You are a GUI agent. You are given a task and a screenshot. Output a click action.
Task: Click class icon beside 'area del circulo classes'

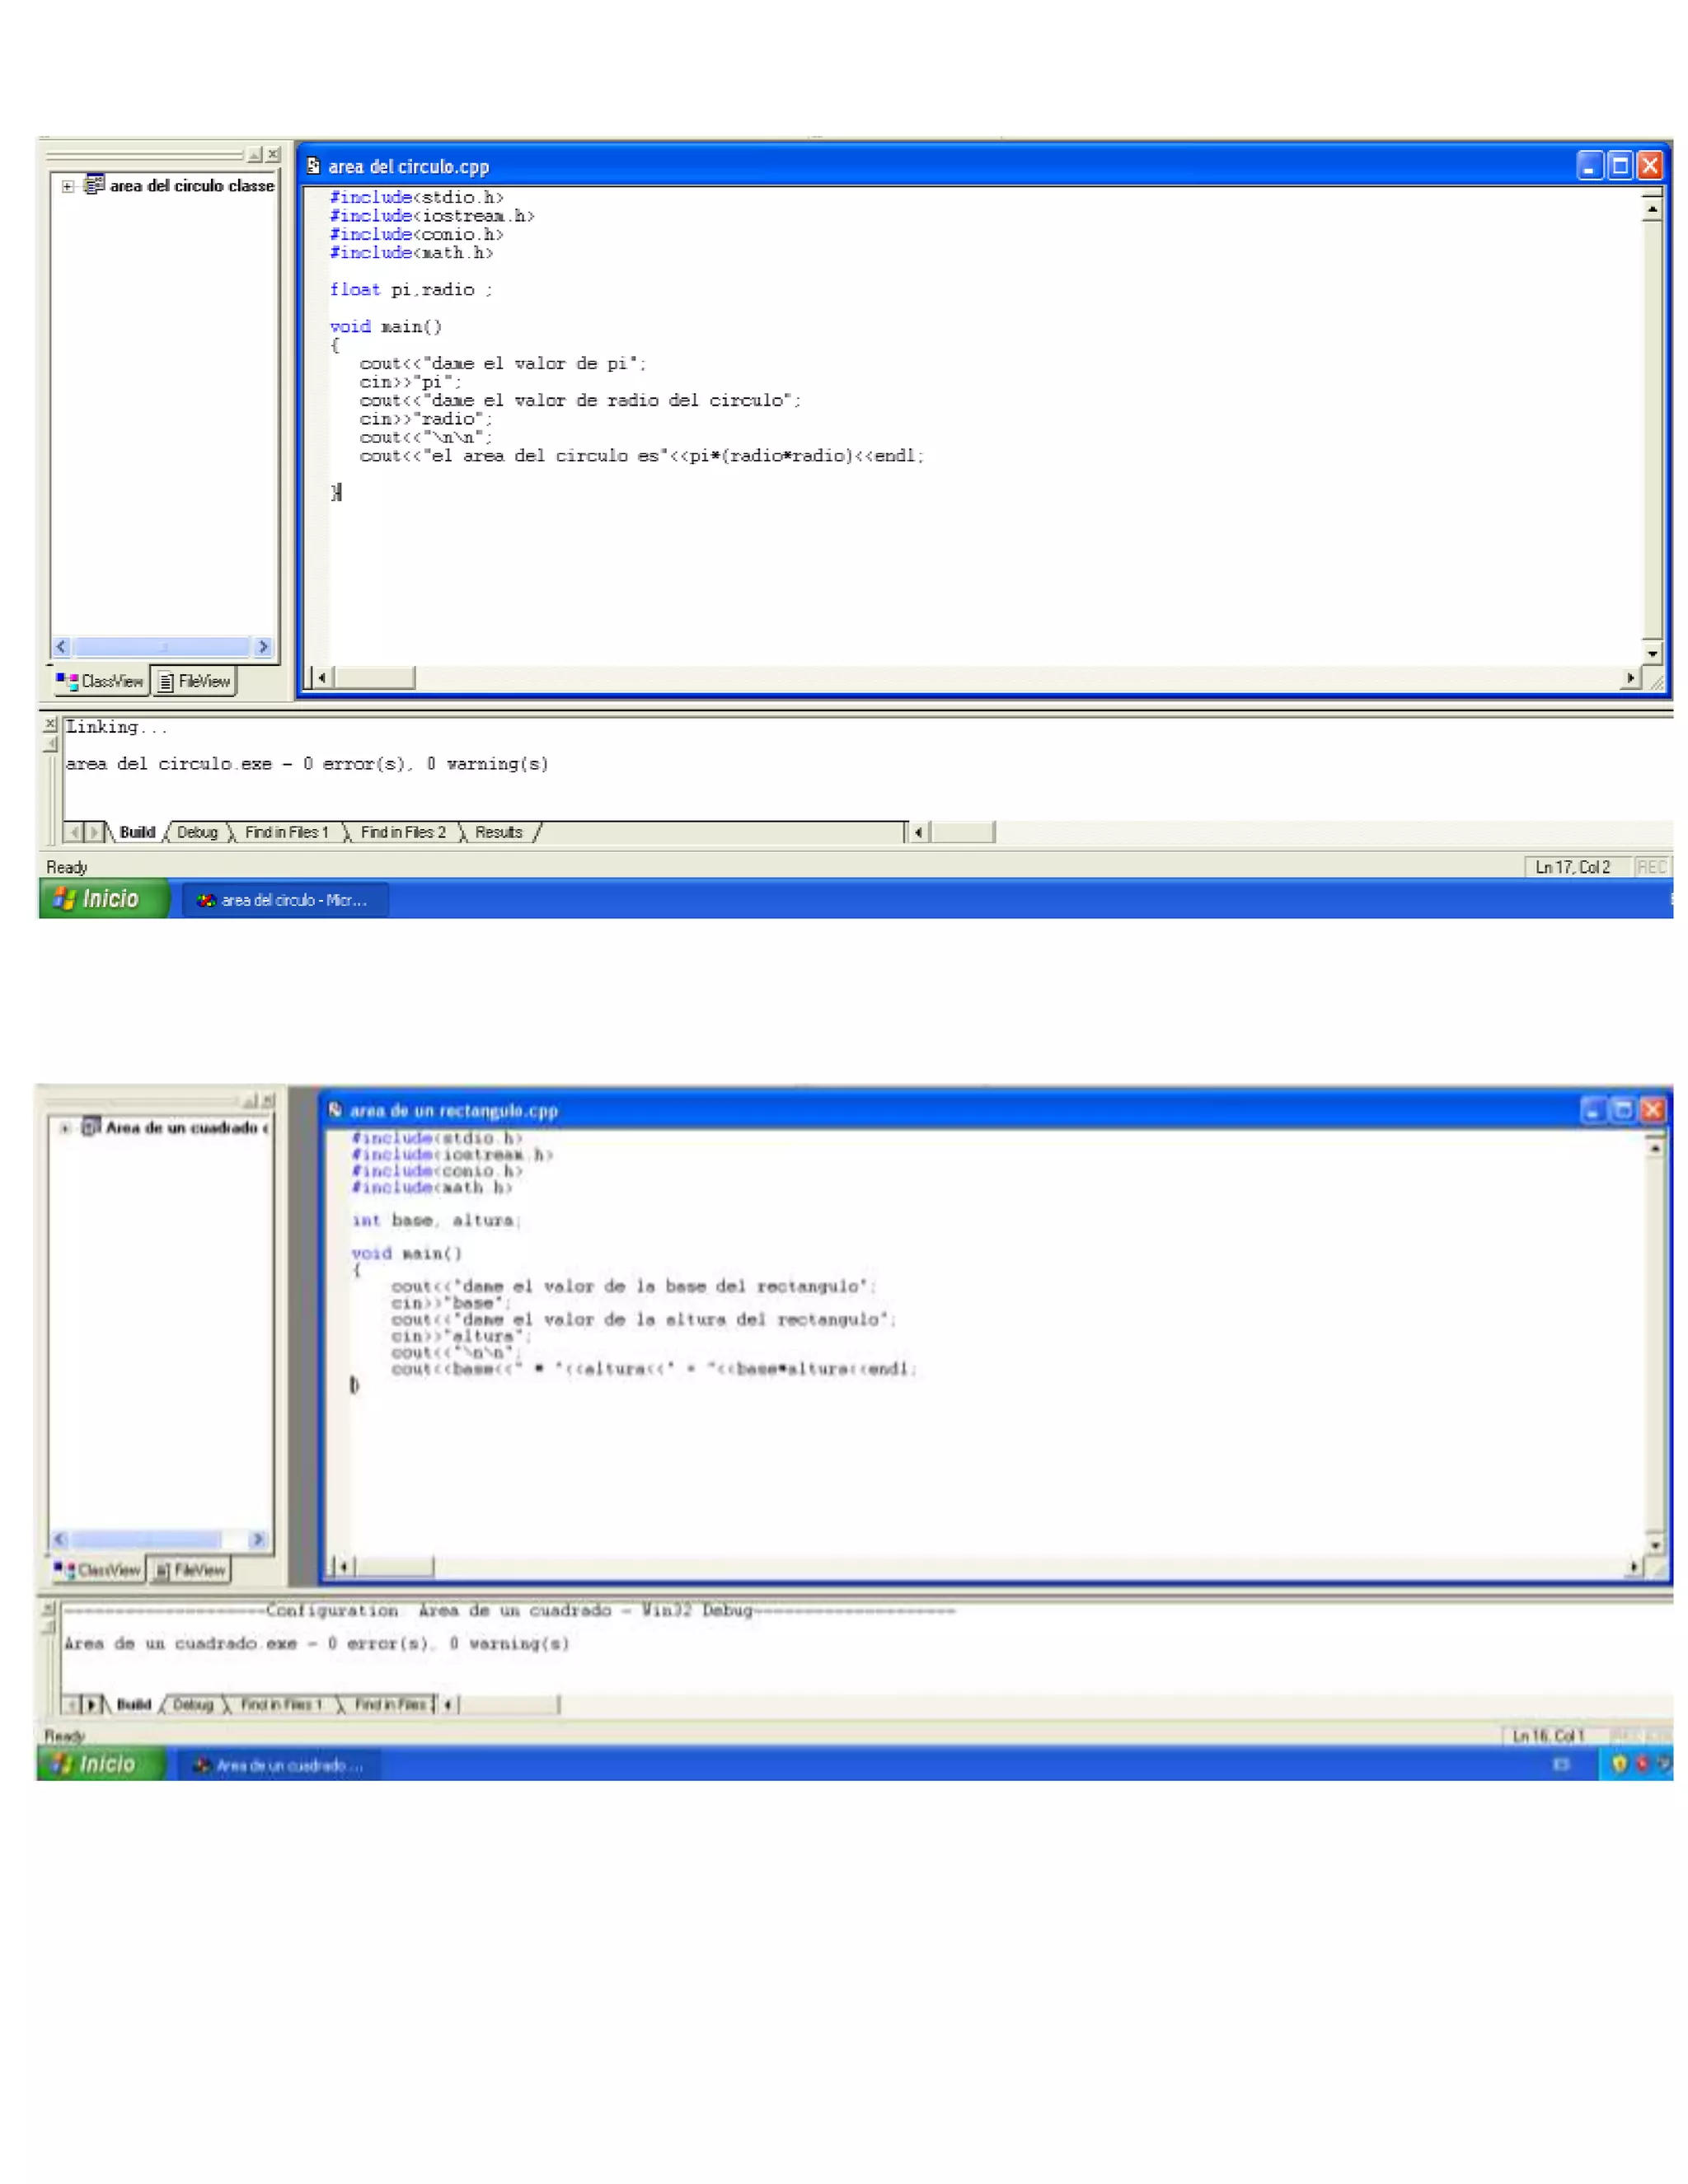94,185
